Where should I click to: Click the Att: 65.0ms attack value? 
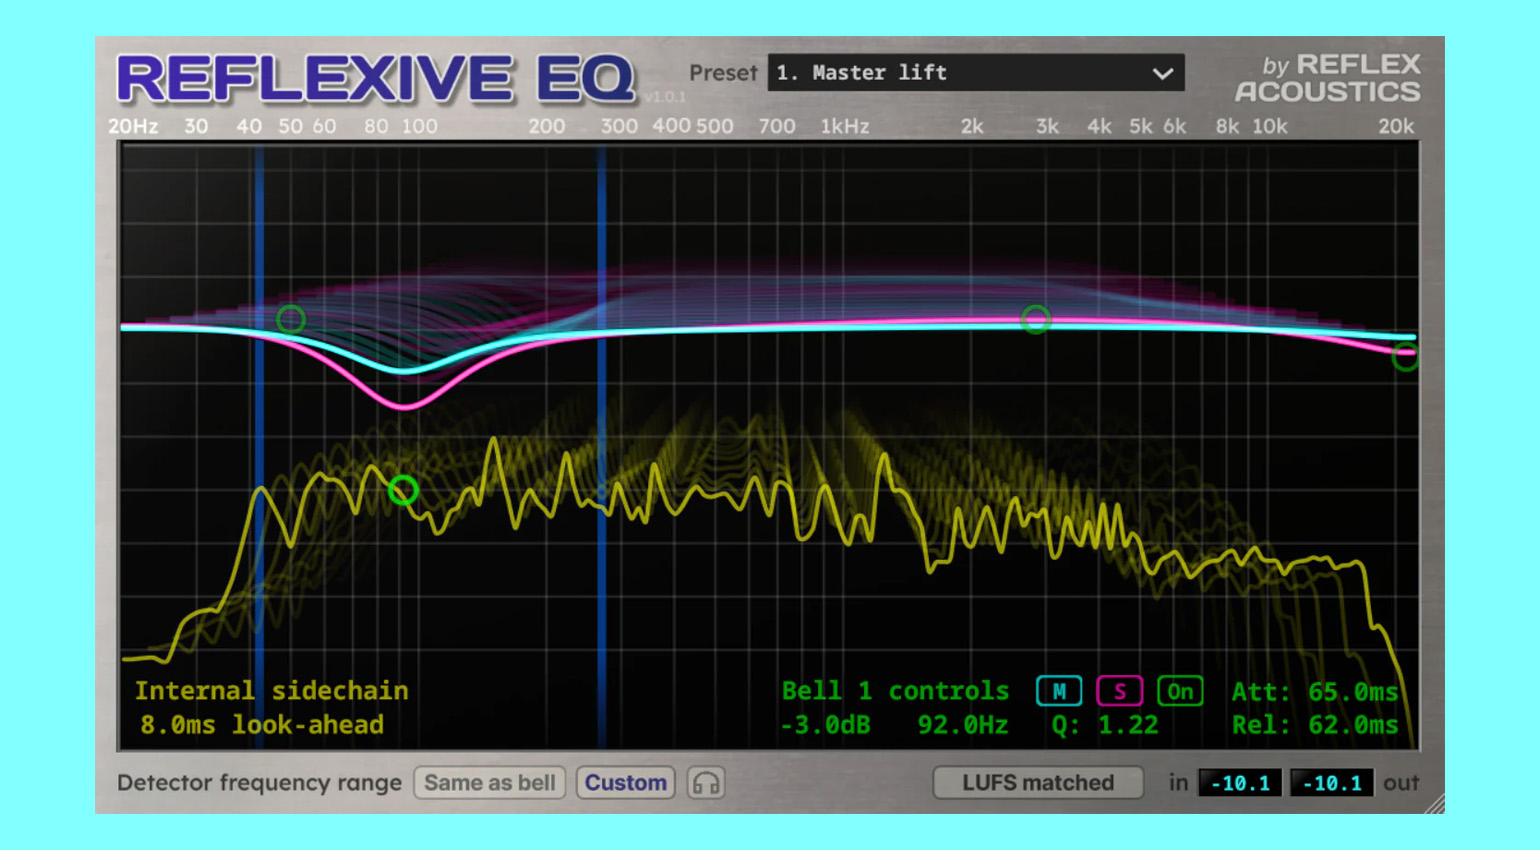point(1314,692)
